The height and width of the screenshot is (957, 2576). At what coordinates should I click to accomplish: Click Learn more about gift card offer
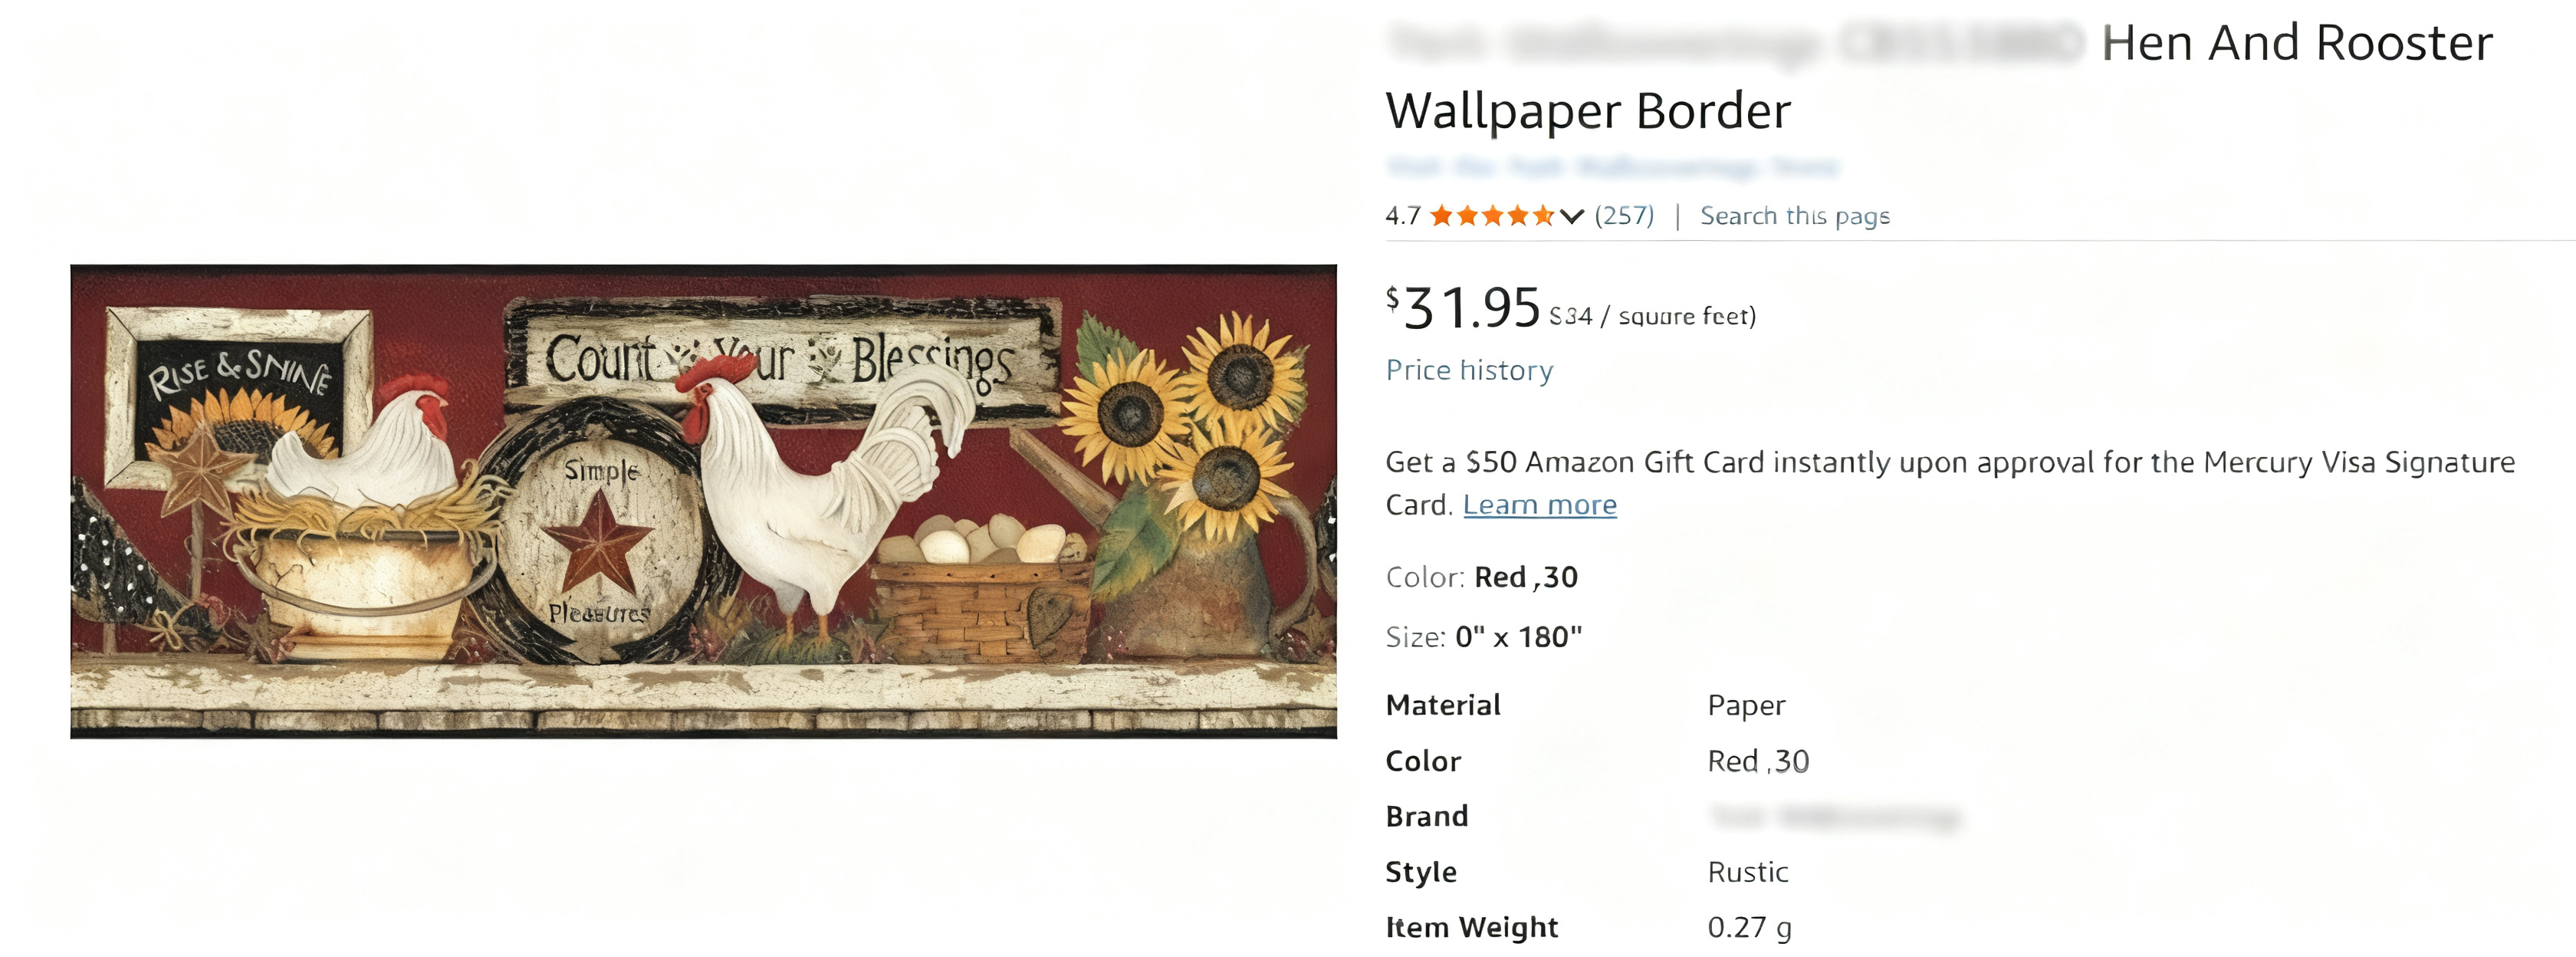point(1539,505)
